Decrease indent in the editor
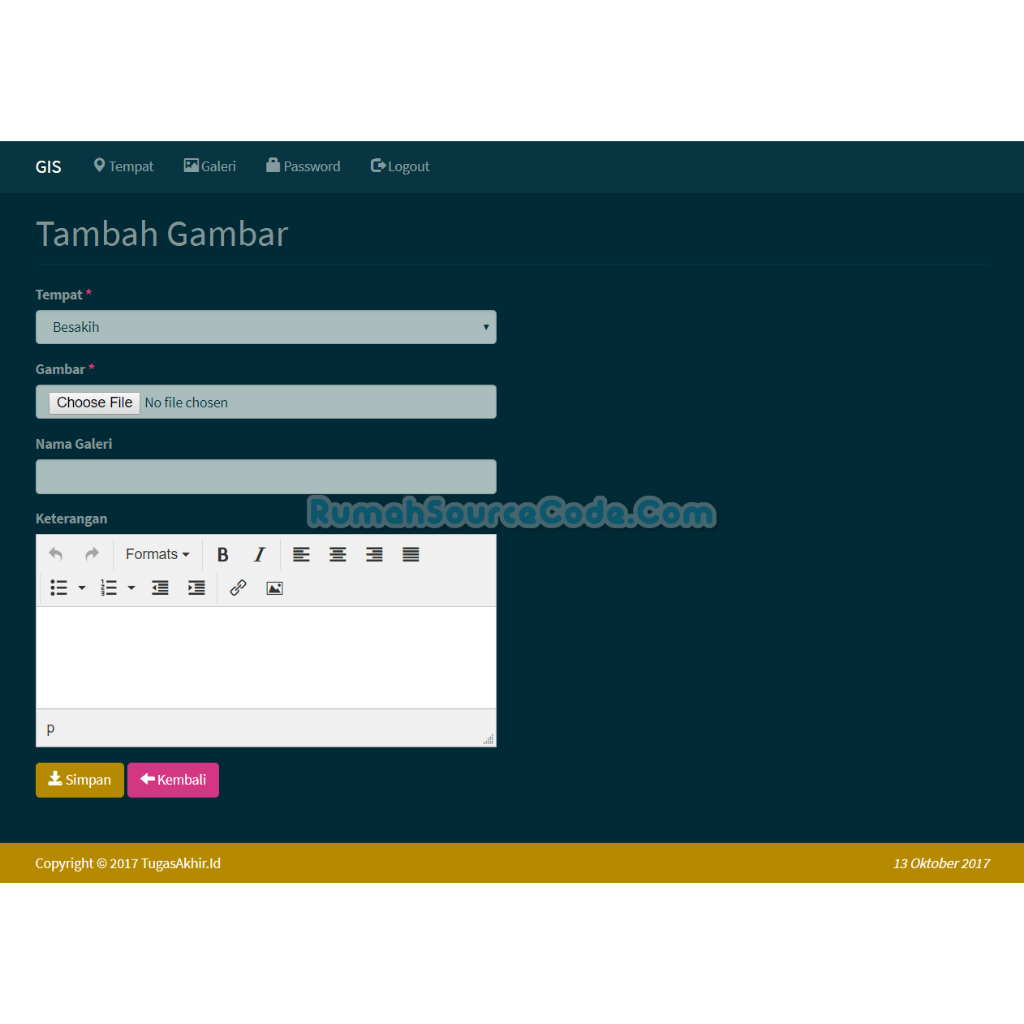The height and width of the screenshot is (1024, 1024). click(x=160, y=588)
